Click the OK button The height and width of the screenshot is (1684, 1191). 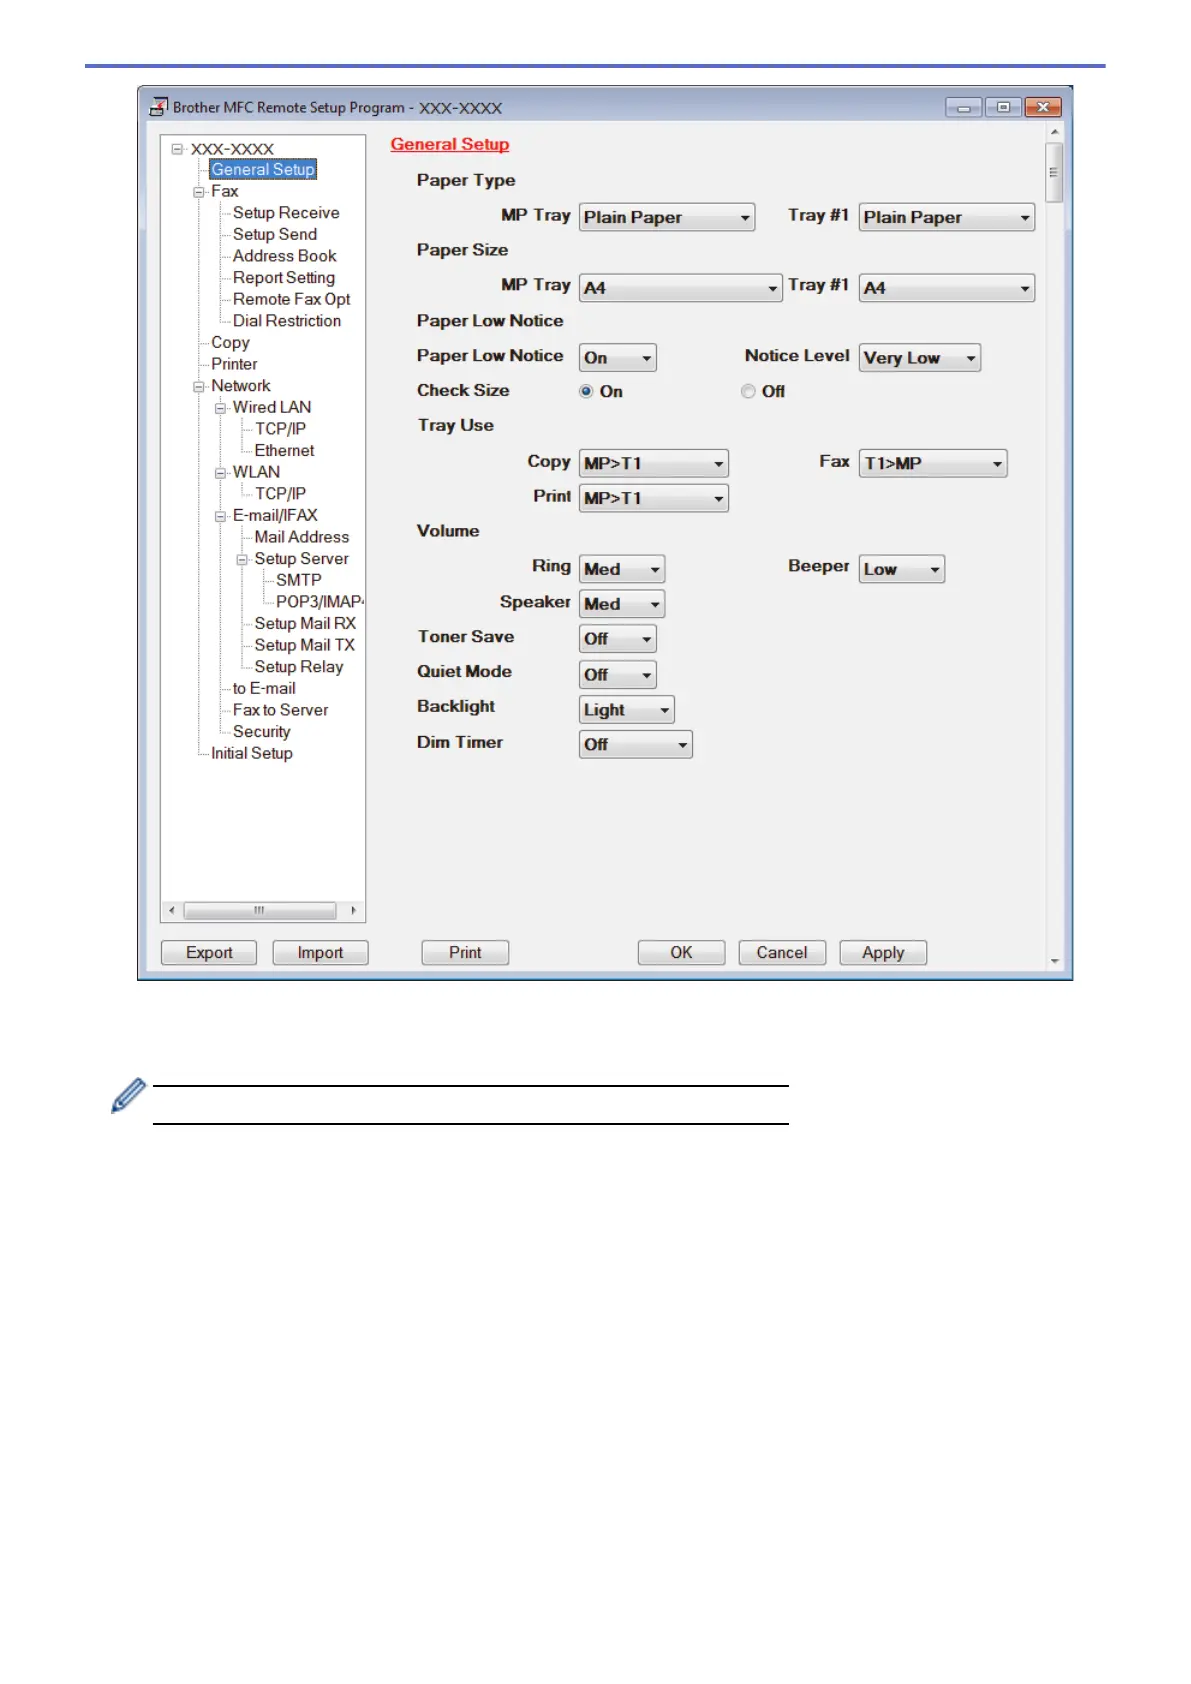coord(681,953)
